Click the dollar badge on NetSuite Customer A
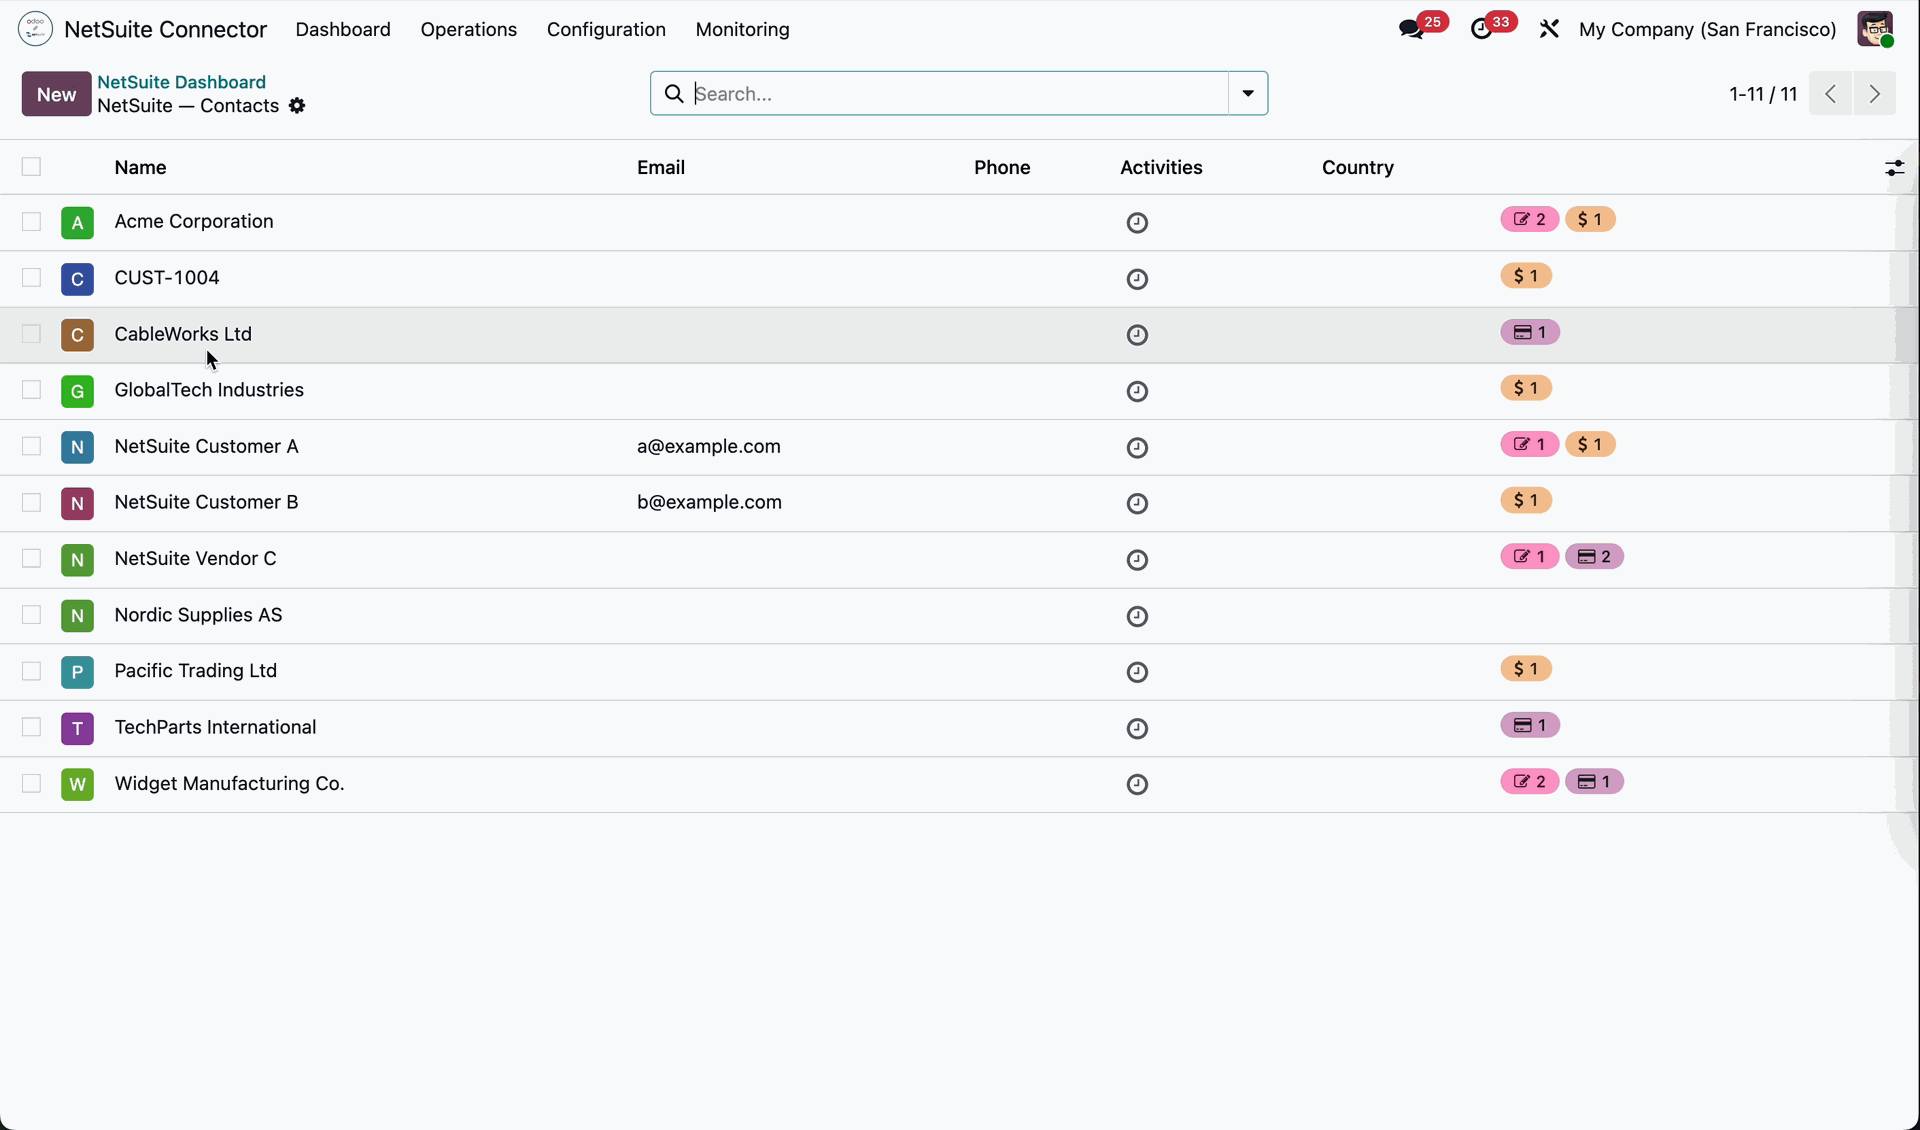This screenshot has width=1920, height=1130. (x=1590, y=445)
